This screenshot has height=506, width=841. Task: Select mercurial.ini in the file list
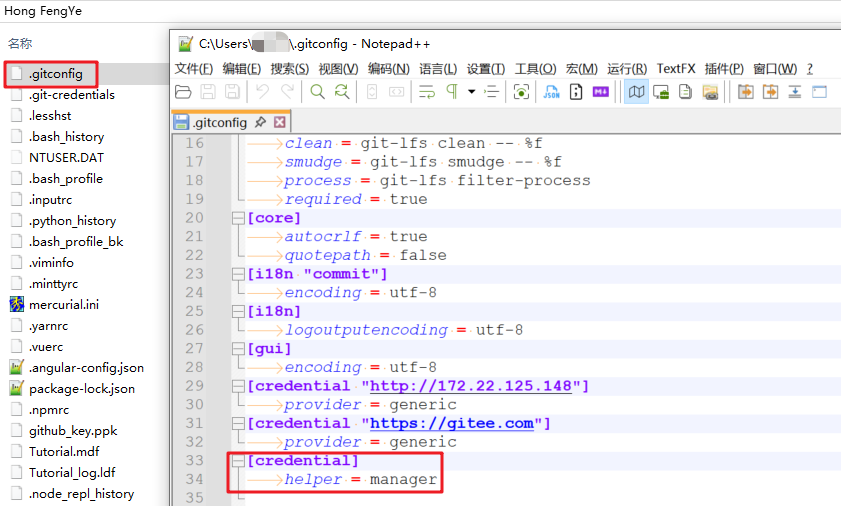pos(64,304)
